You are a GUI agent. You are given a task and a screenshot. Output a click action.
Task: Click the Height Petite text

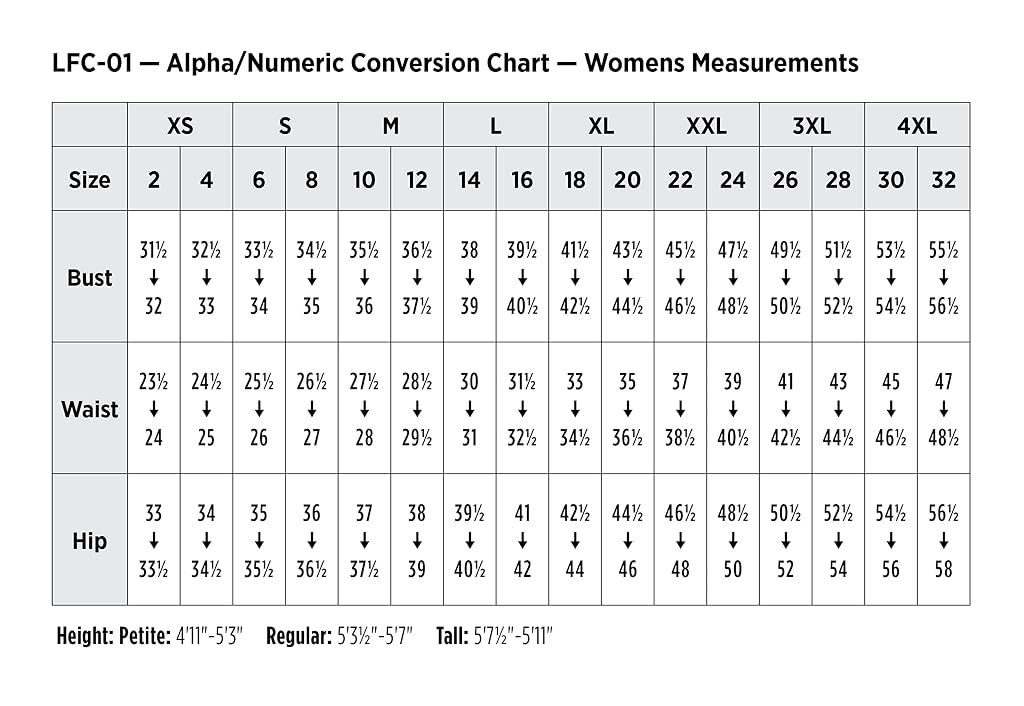[150, 635]
